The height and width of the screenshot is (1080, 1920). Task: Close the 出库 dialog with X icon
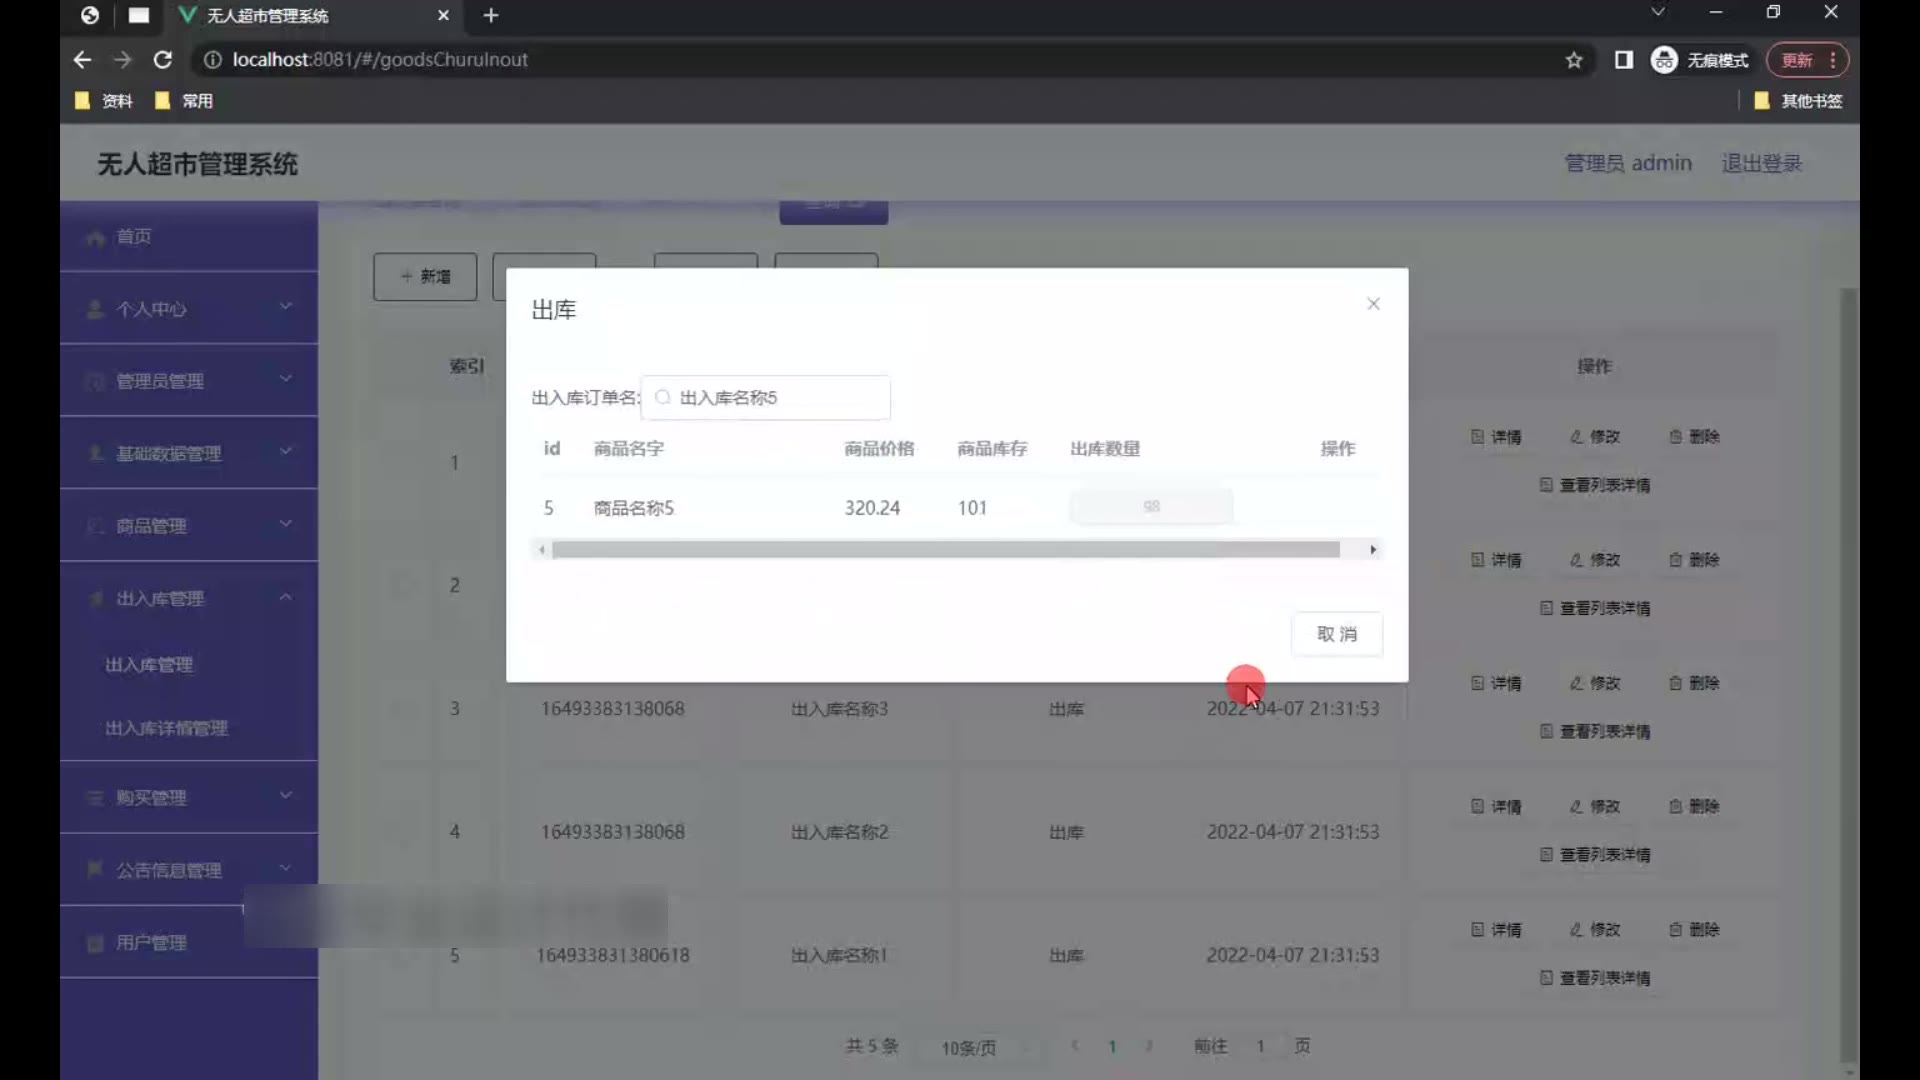click(x=1373, y=304)
